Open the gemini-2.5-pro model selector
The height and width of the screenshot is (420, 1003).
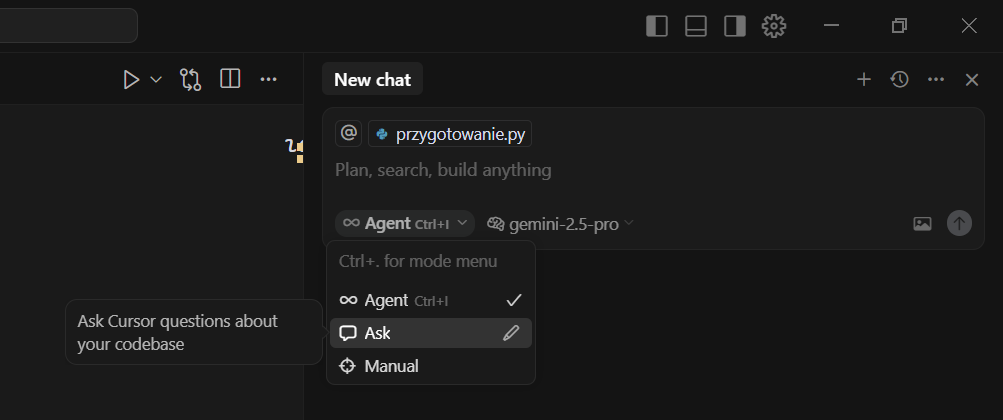pyautogui.click(x=560, y=224)
